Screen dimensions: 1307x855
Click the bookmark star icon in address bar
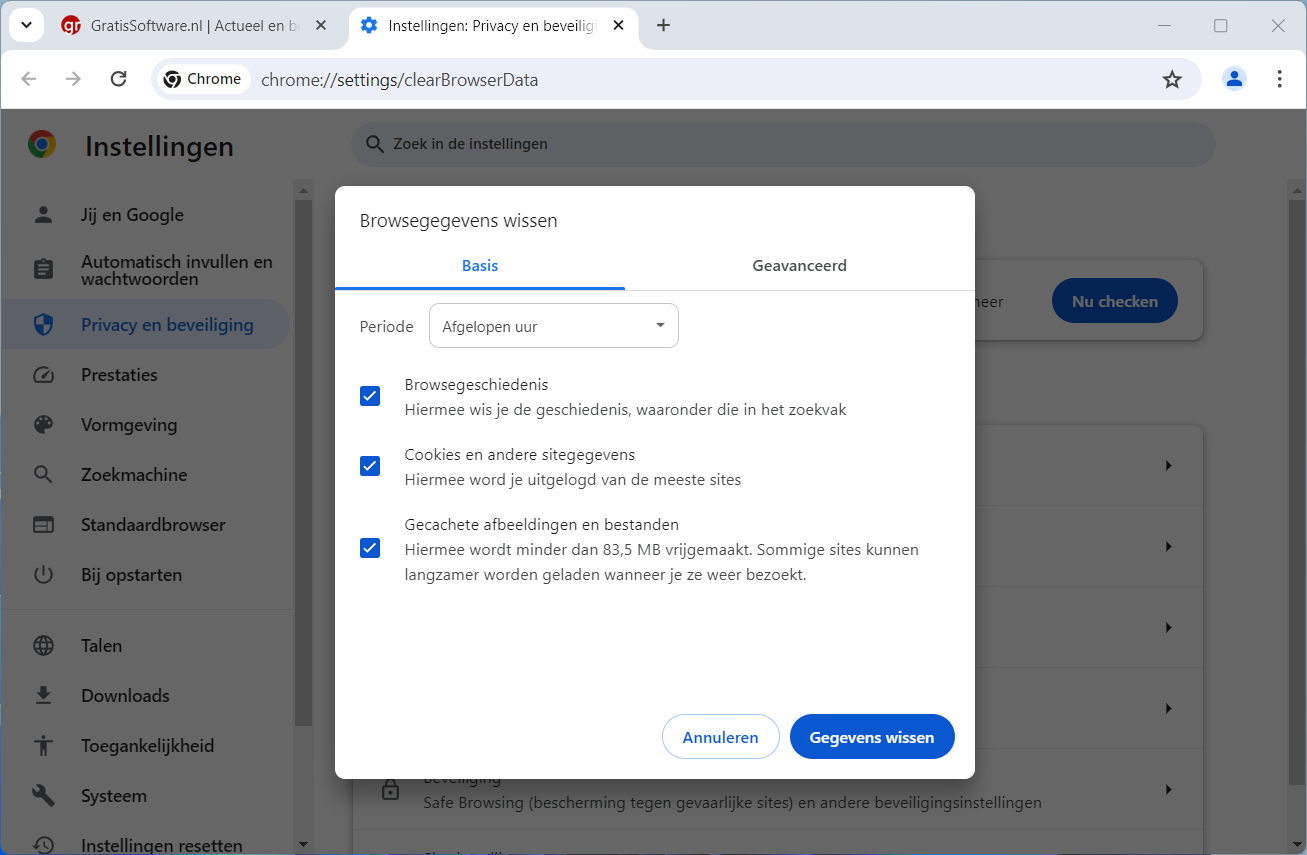click(1172, 80)
